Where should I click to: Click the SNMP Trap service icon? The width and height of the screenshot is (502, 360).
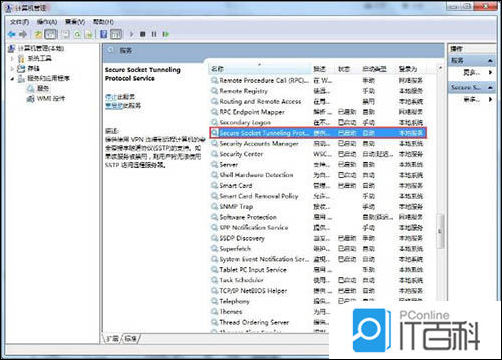coord(214,207)
